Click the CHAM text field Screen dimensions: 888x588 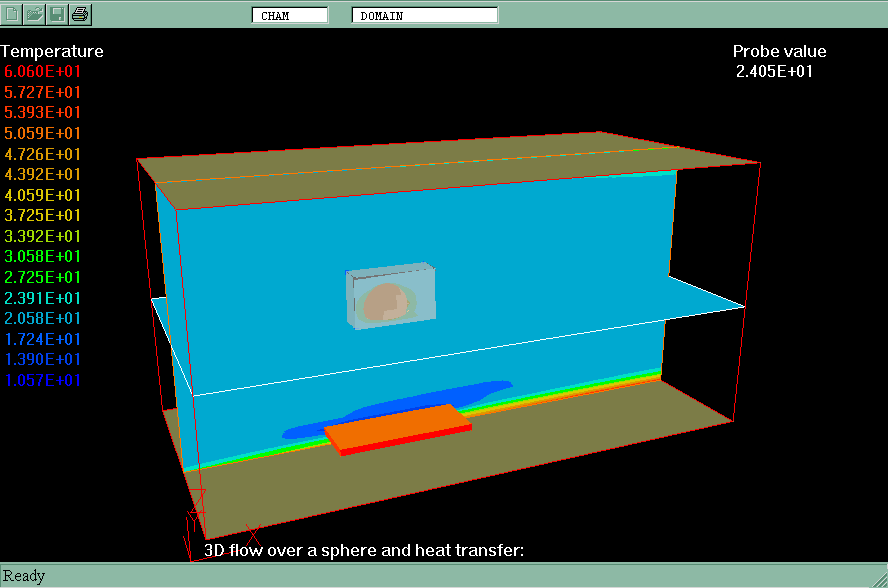tap(289, 15)
